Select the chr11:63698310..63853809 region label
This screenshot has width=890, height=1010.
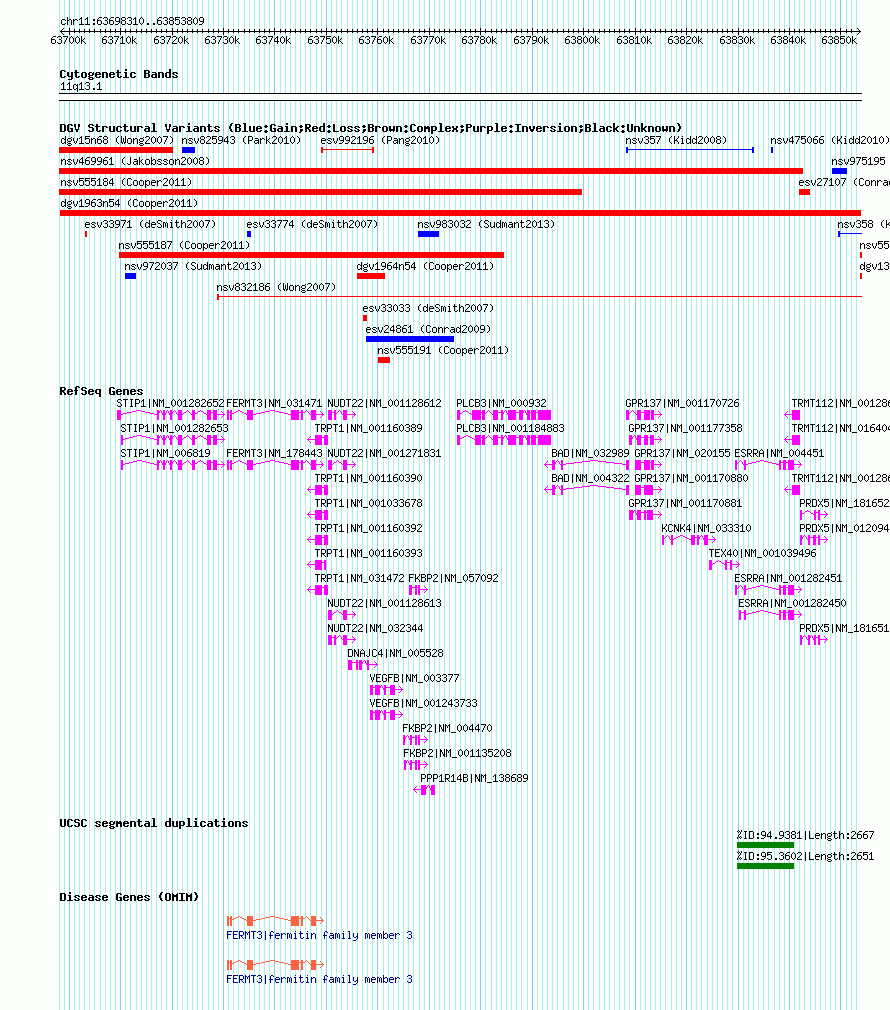point(132,21)
